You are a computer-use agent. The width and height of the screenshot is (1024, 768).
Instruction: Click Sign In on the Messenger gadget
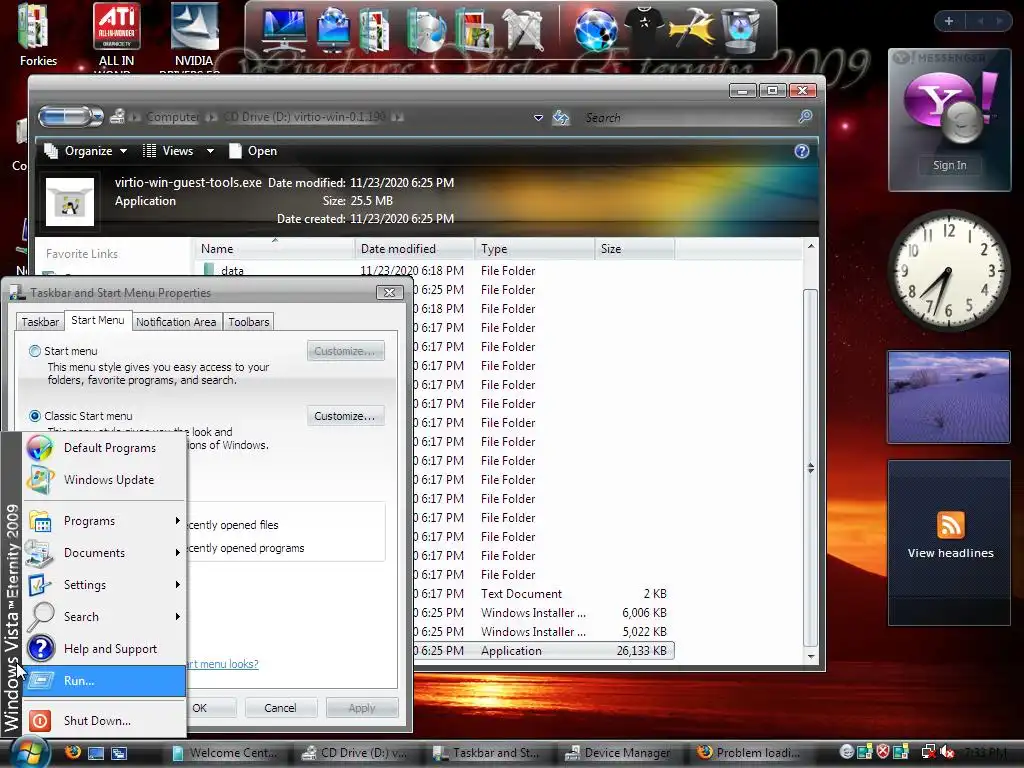click(950, 165)
